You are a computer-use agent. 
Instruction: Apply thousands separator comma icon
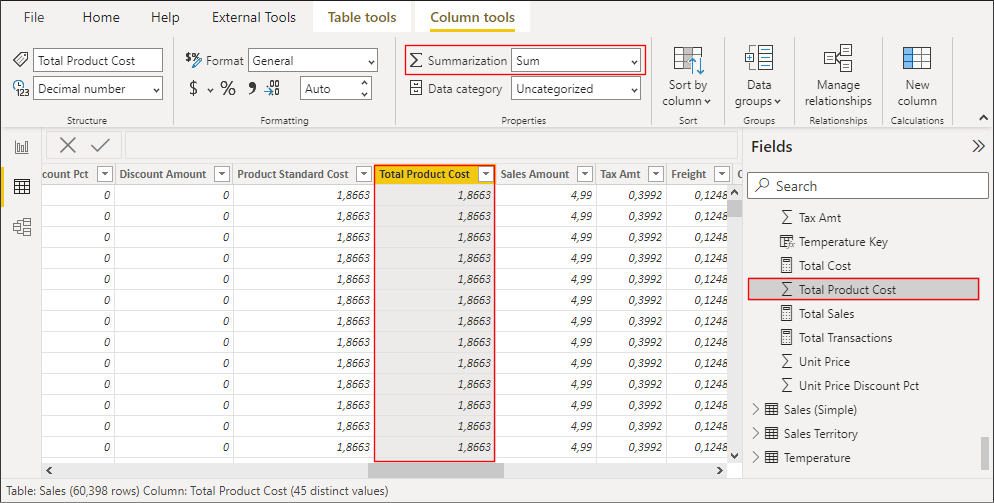pyautogui.click(x=252, y=88)
